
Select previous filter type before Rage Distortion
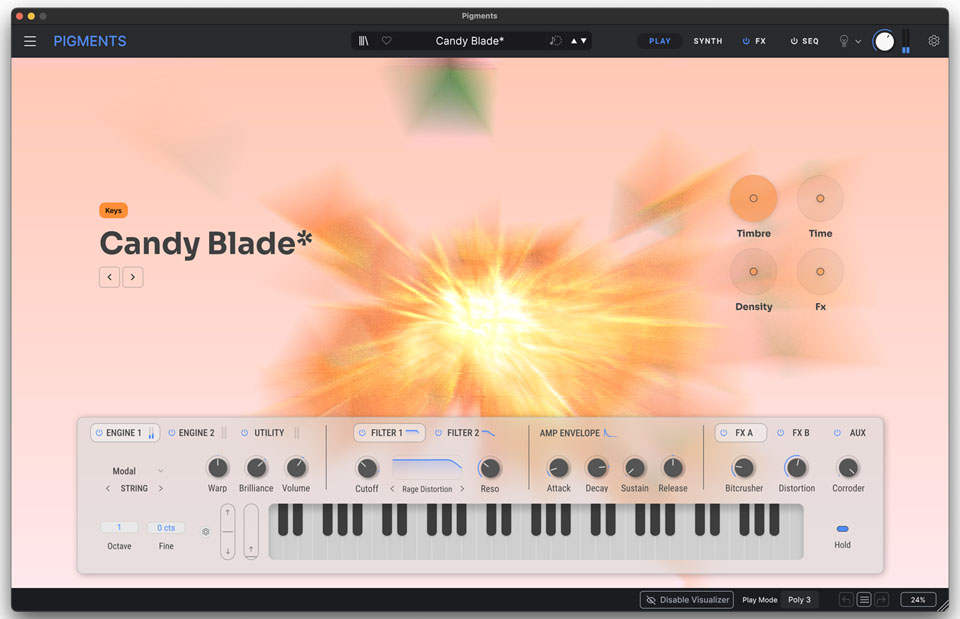coord(392,489)
